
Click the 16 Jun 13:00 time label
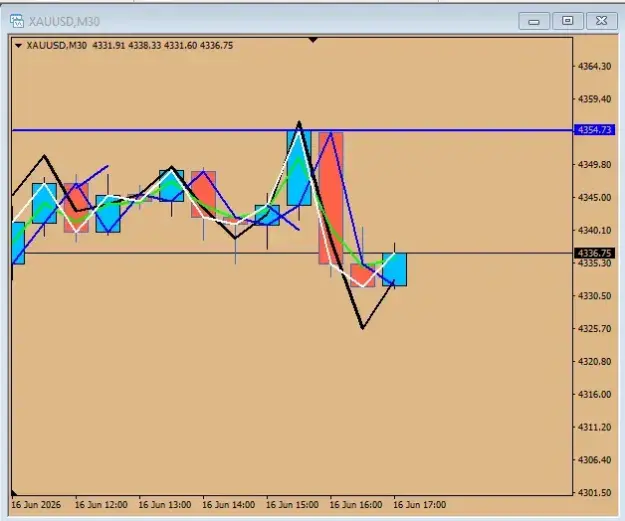click(165, 505)
